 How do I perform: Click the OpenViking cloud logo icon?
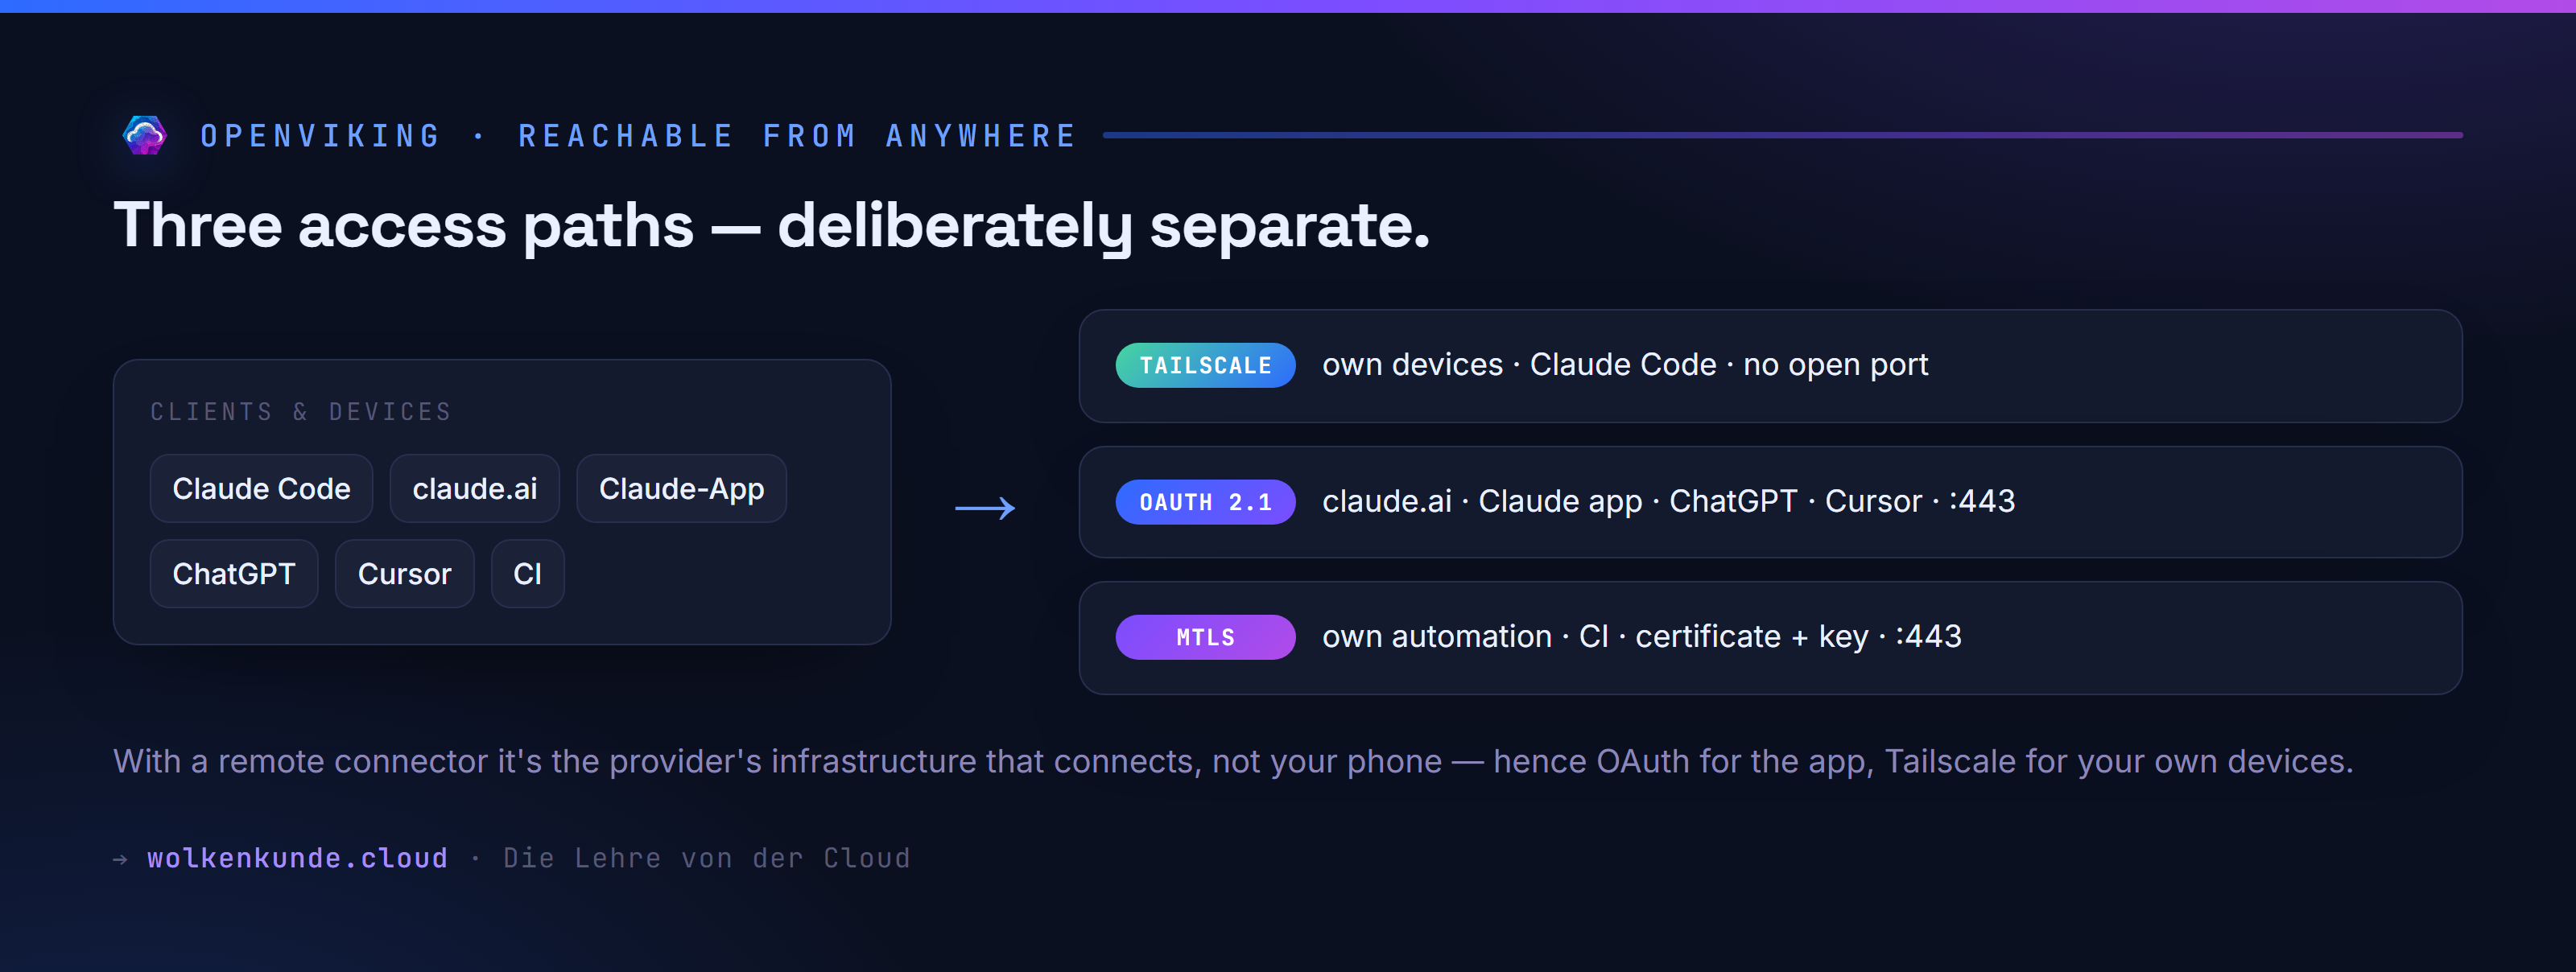point(144,135)
